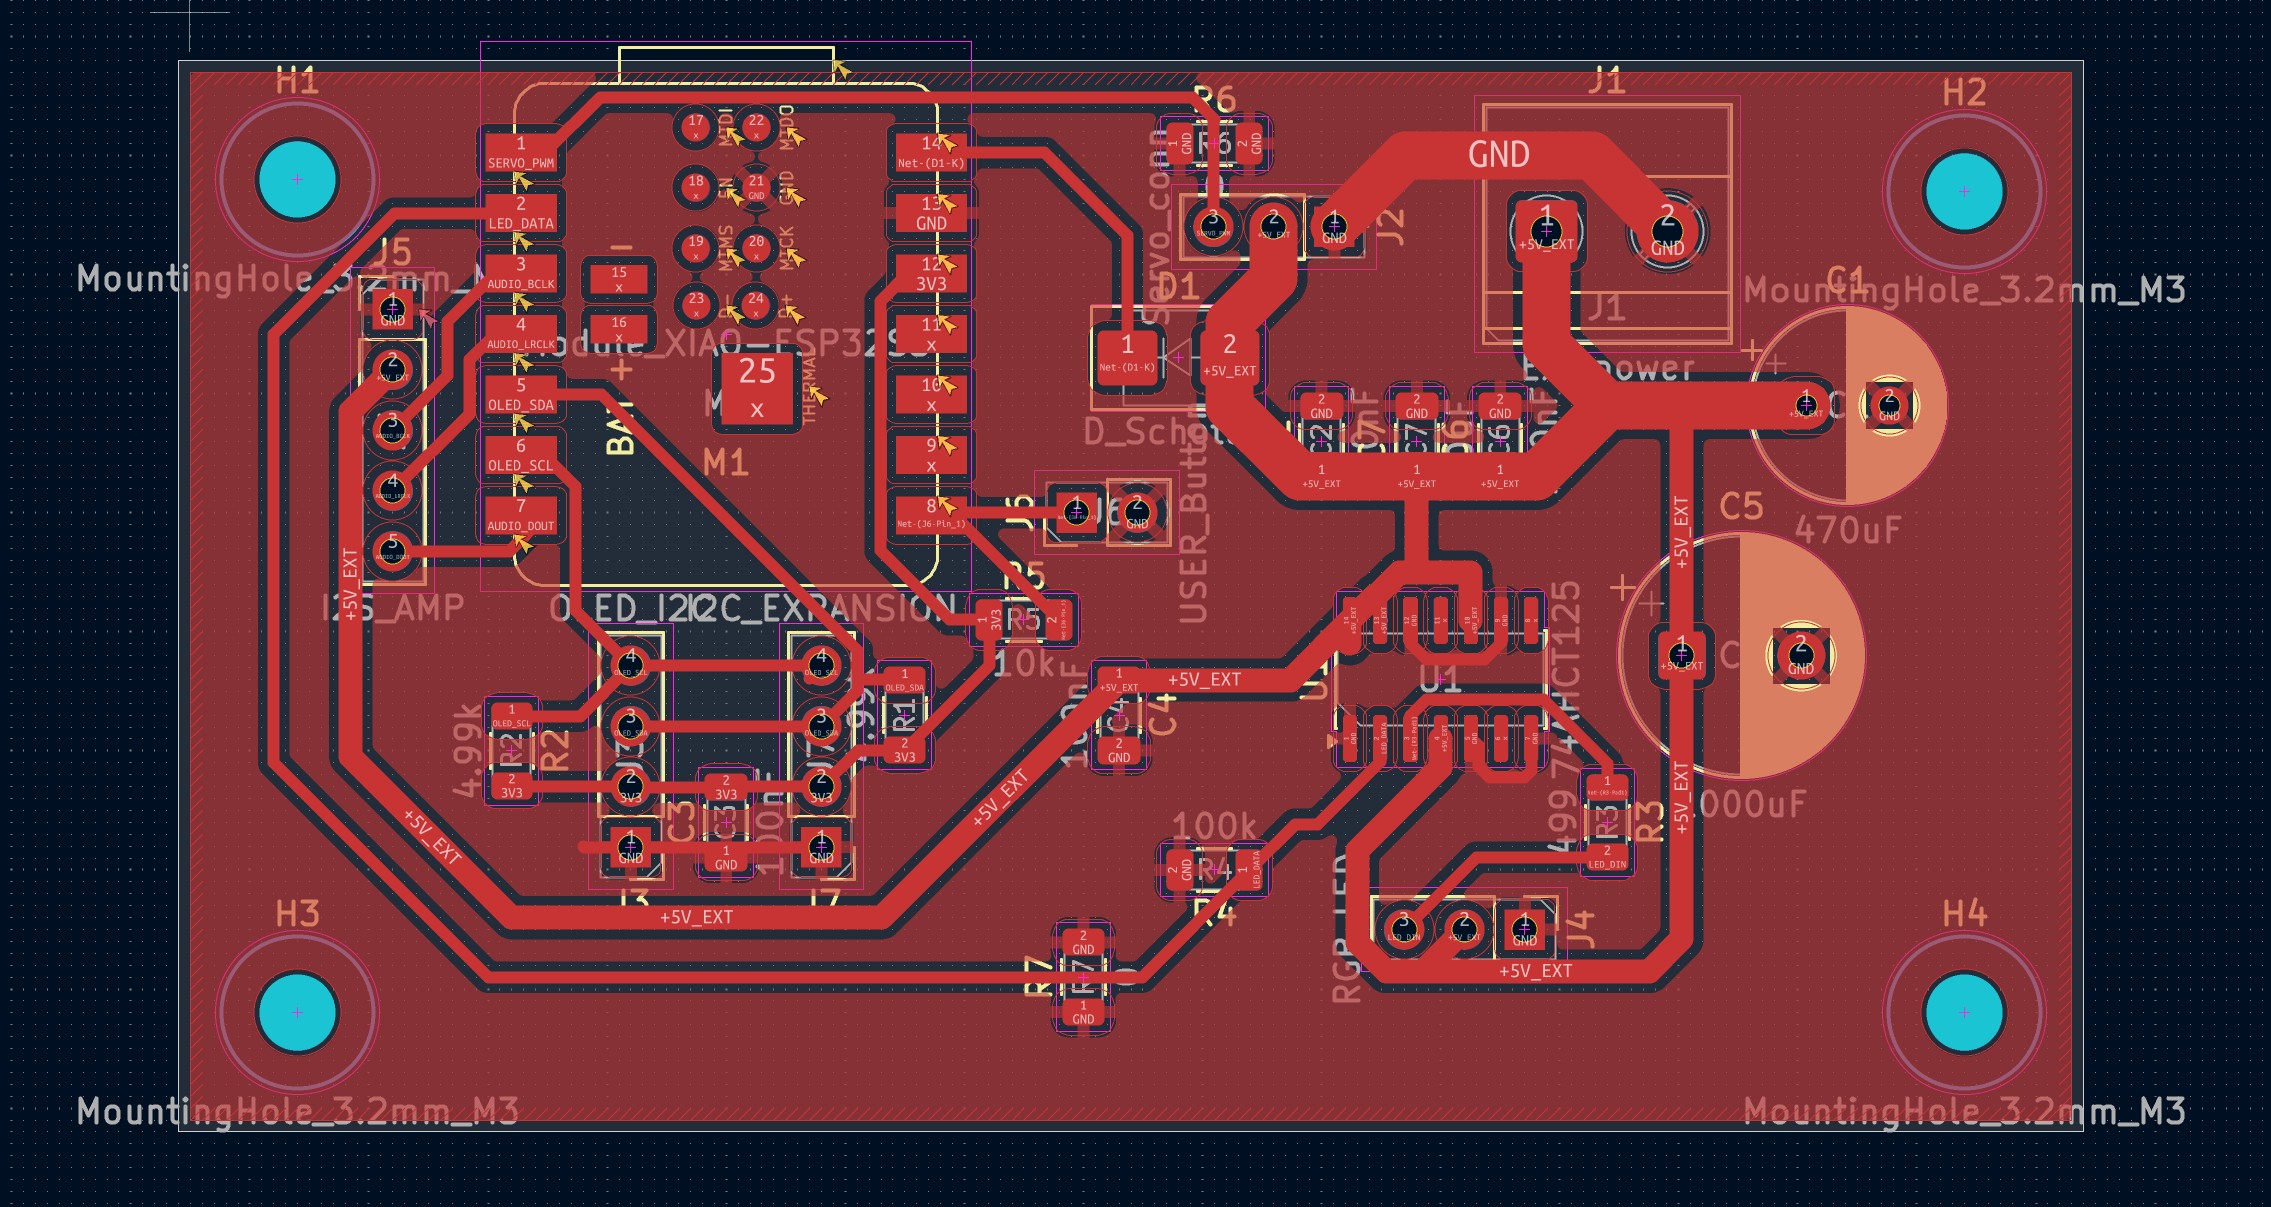Viewport: 2271px width, 1207px height.
Task: Select the H1 mounting hole drill
Action: coord(297,179)
